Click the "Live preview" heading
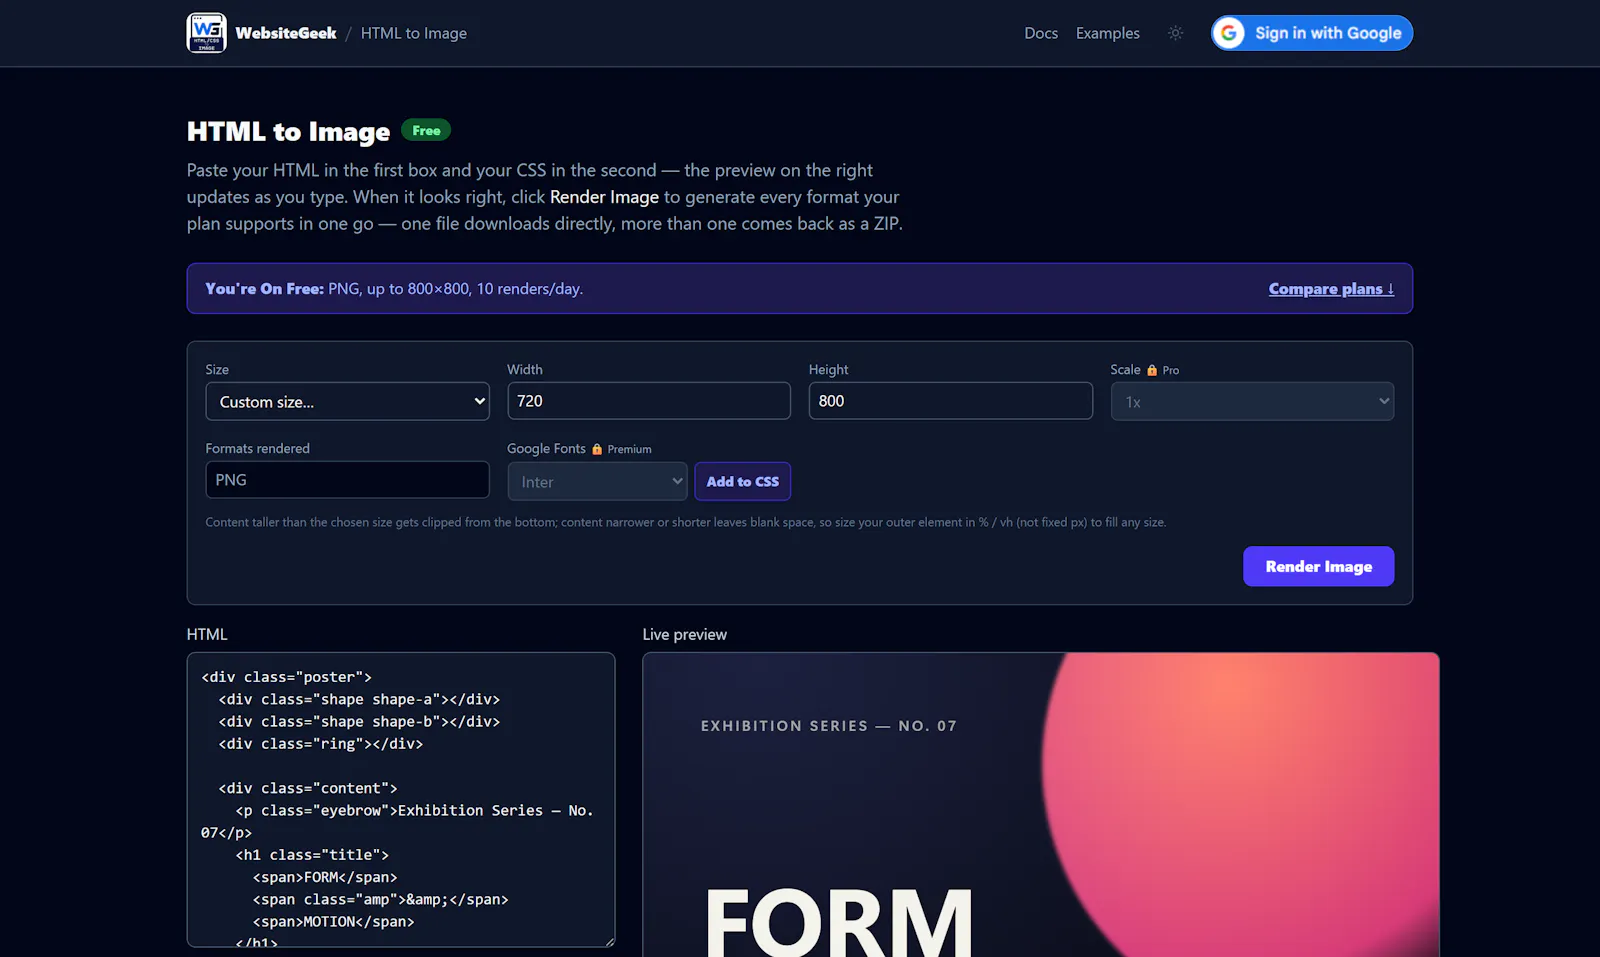This screenshot has height=957, width=1600. [685, 634]
